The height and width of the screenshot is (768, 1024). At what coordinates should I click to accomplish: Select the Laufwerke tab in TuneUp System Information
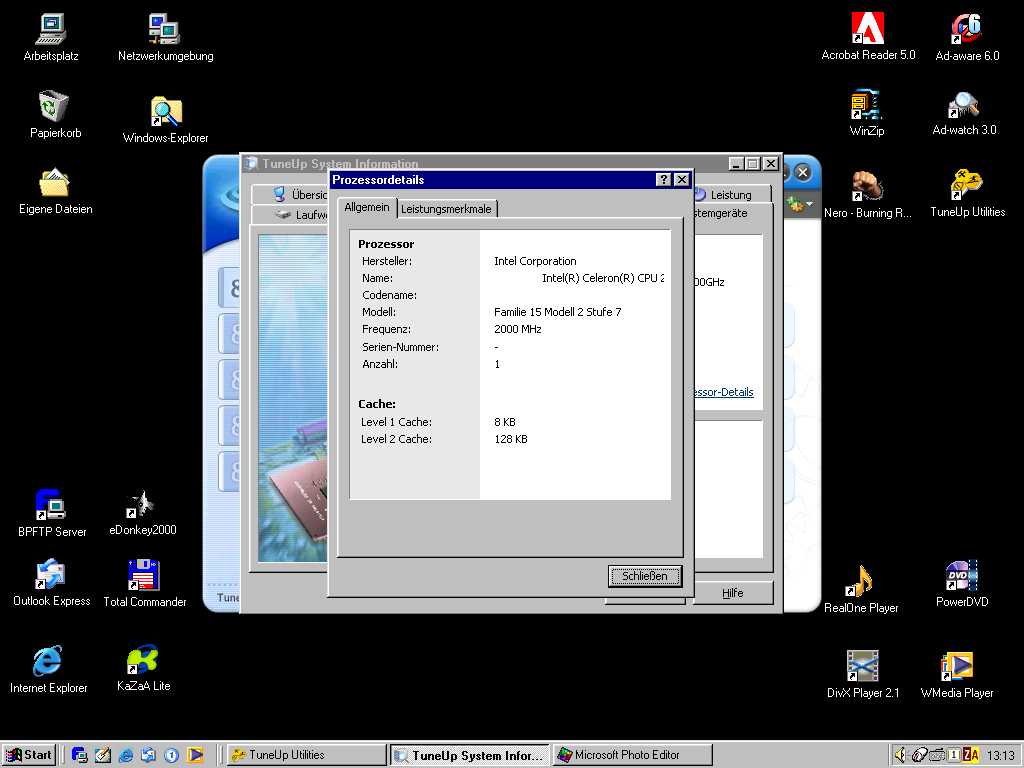291,214
